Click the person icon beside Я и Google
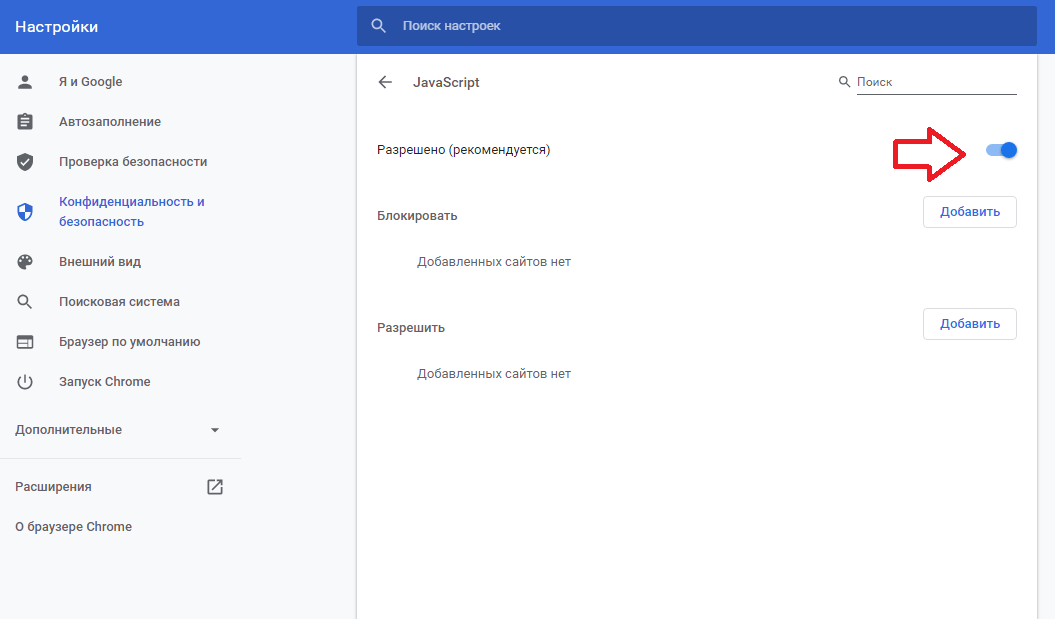 point(25,82)
